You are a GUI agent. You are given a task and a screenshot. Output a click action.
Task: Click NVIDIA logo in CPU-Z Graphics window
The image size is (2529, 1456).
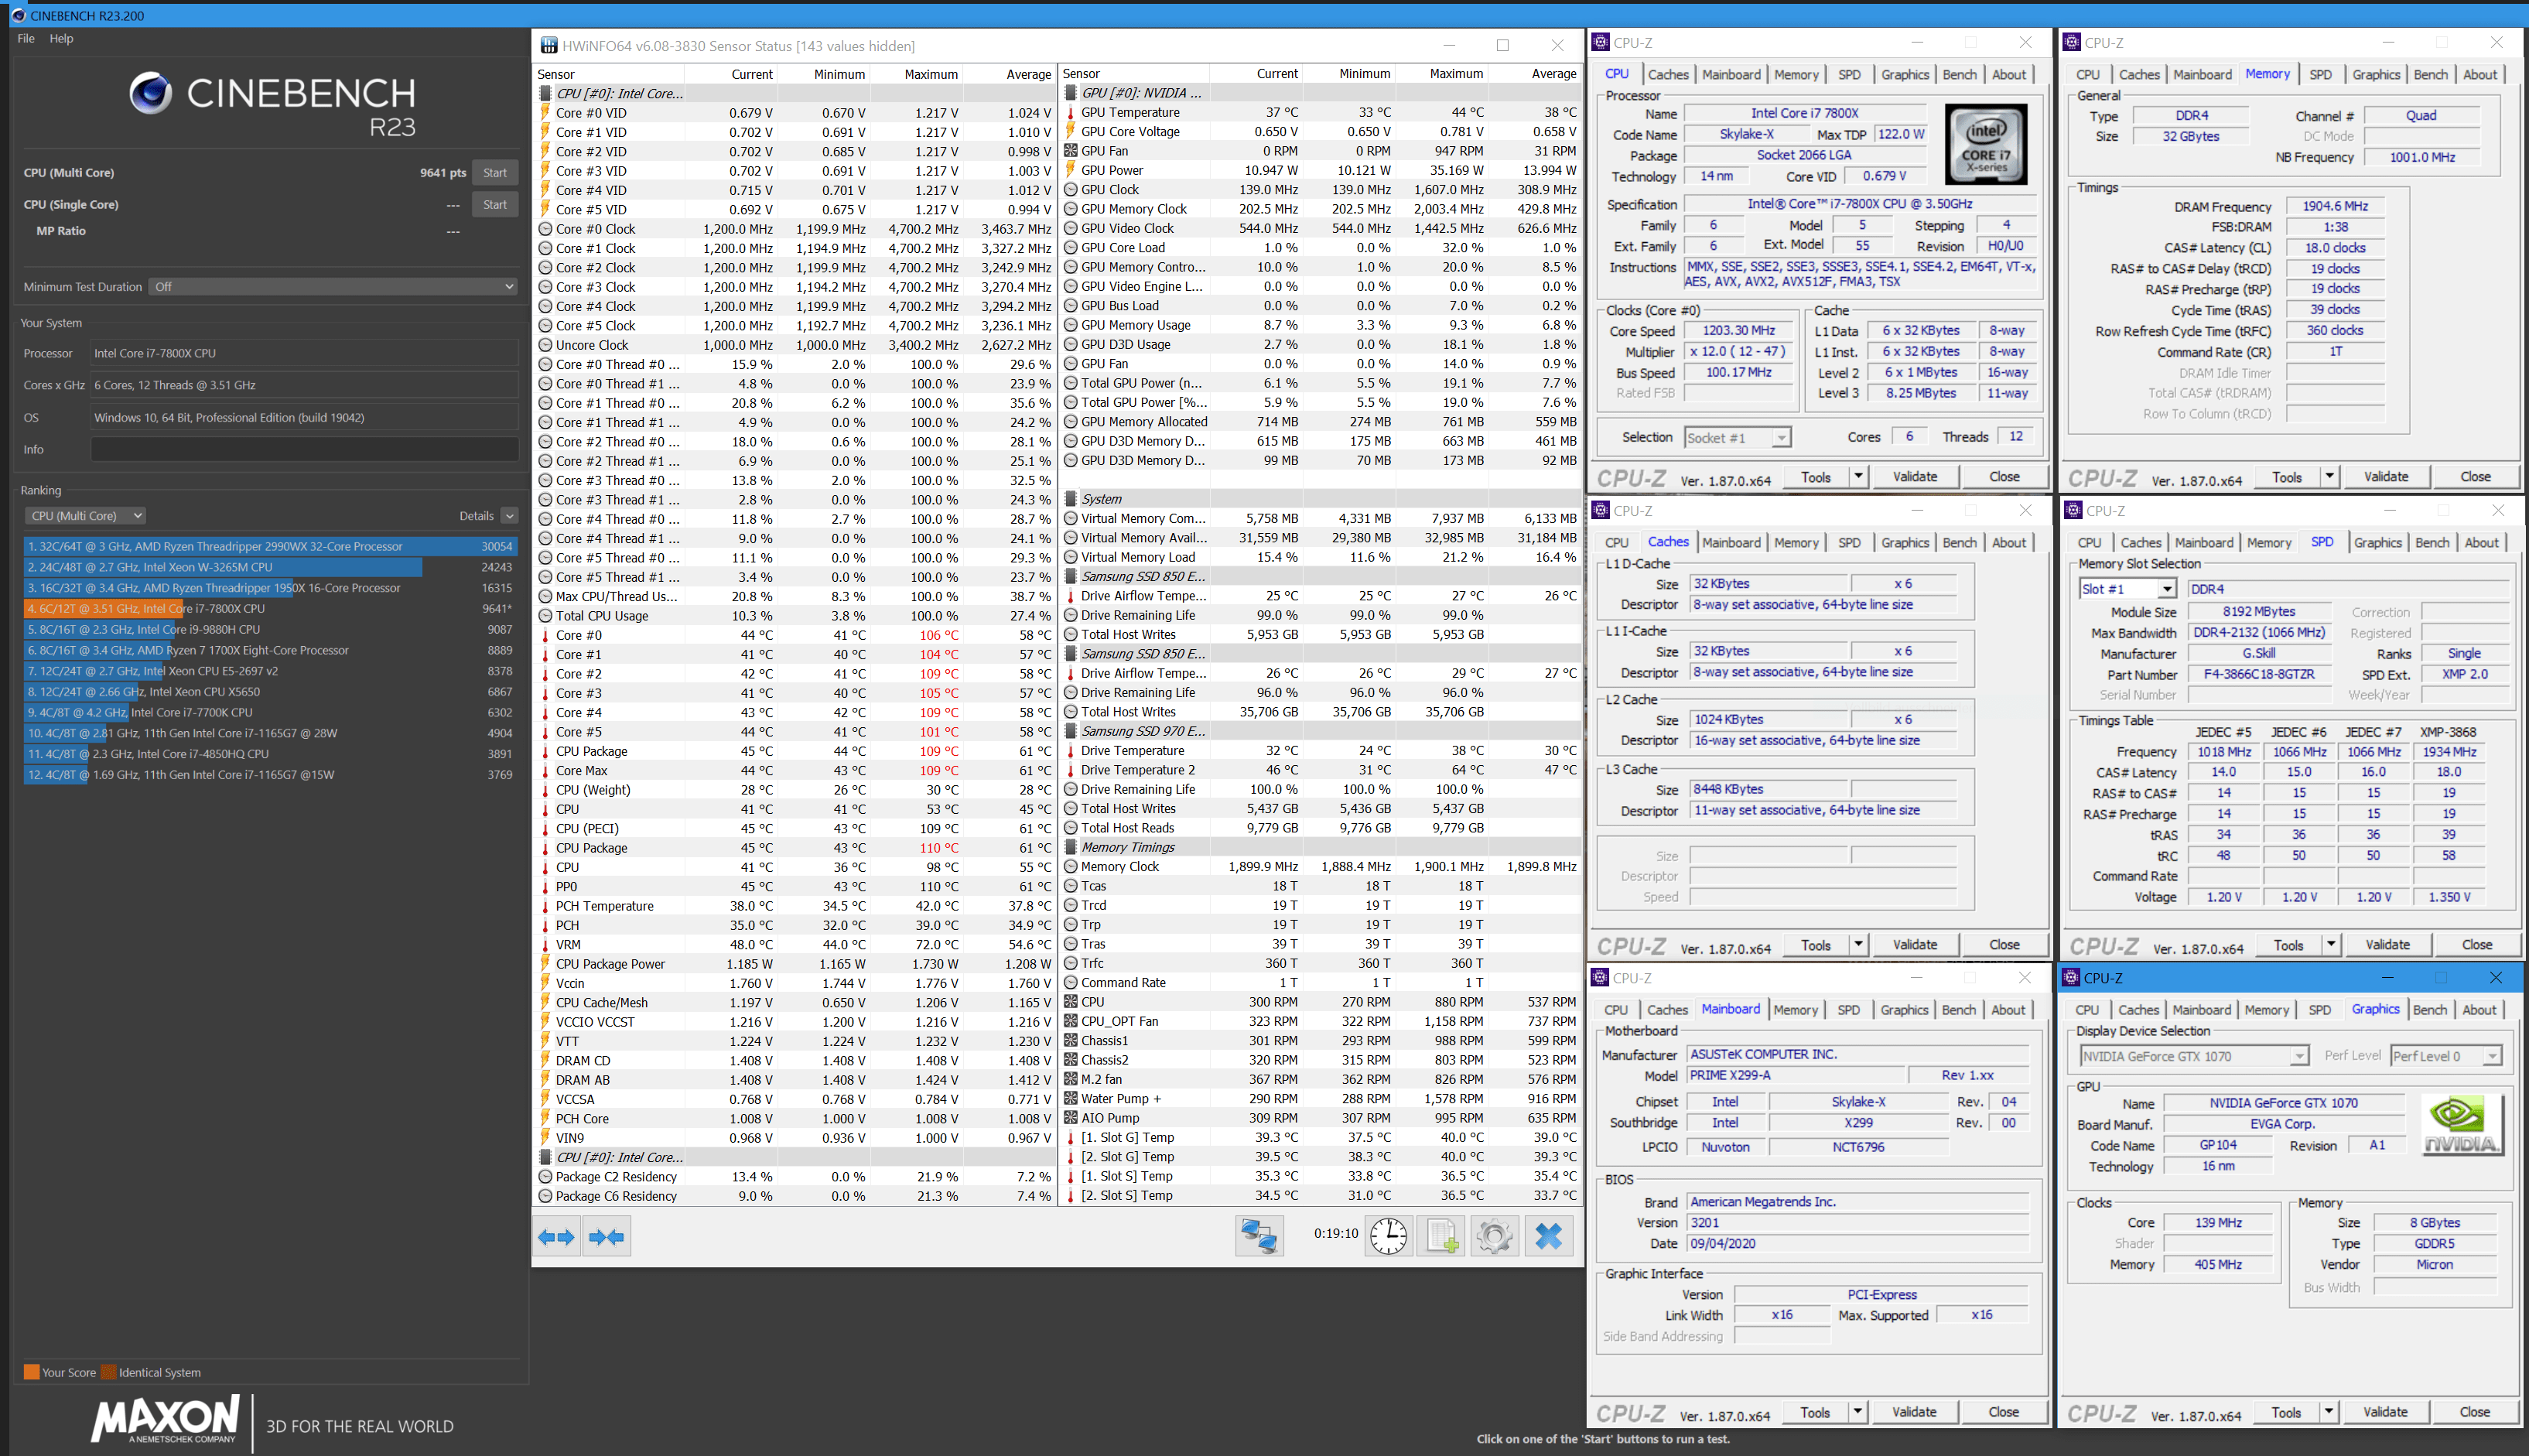2461,1125
